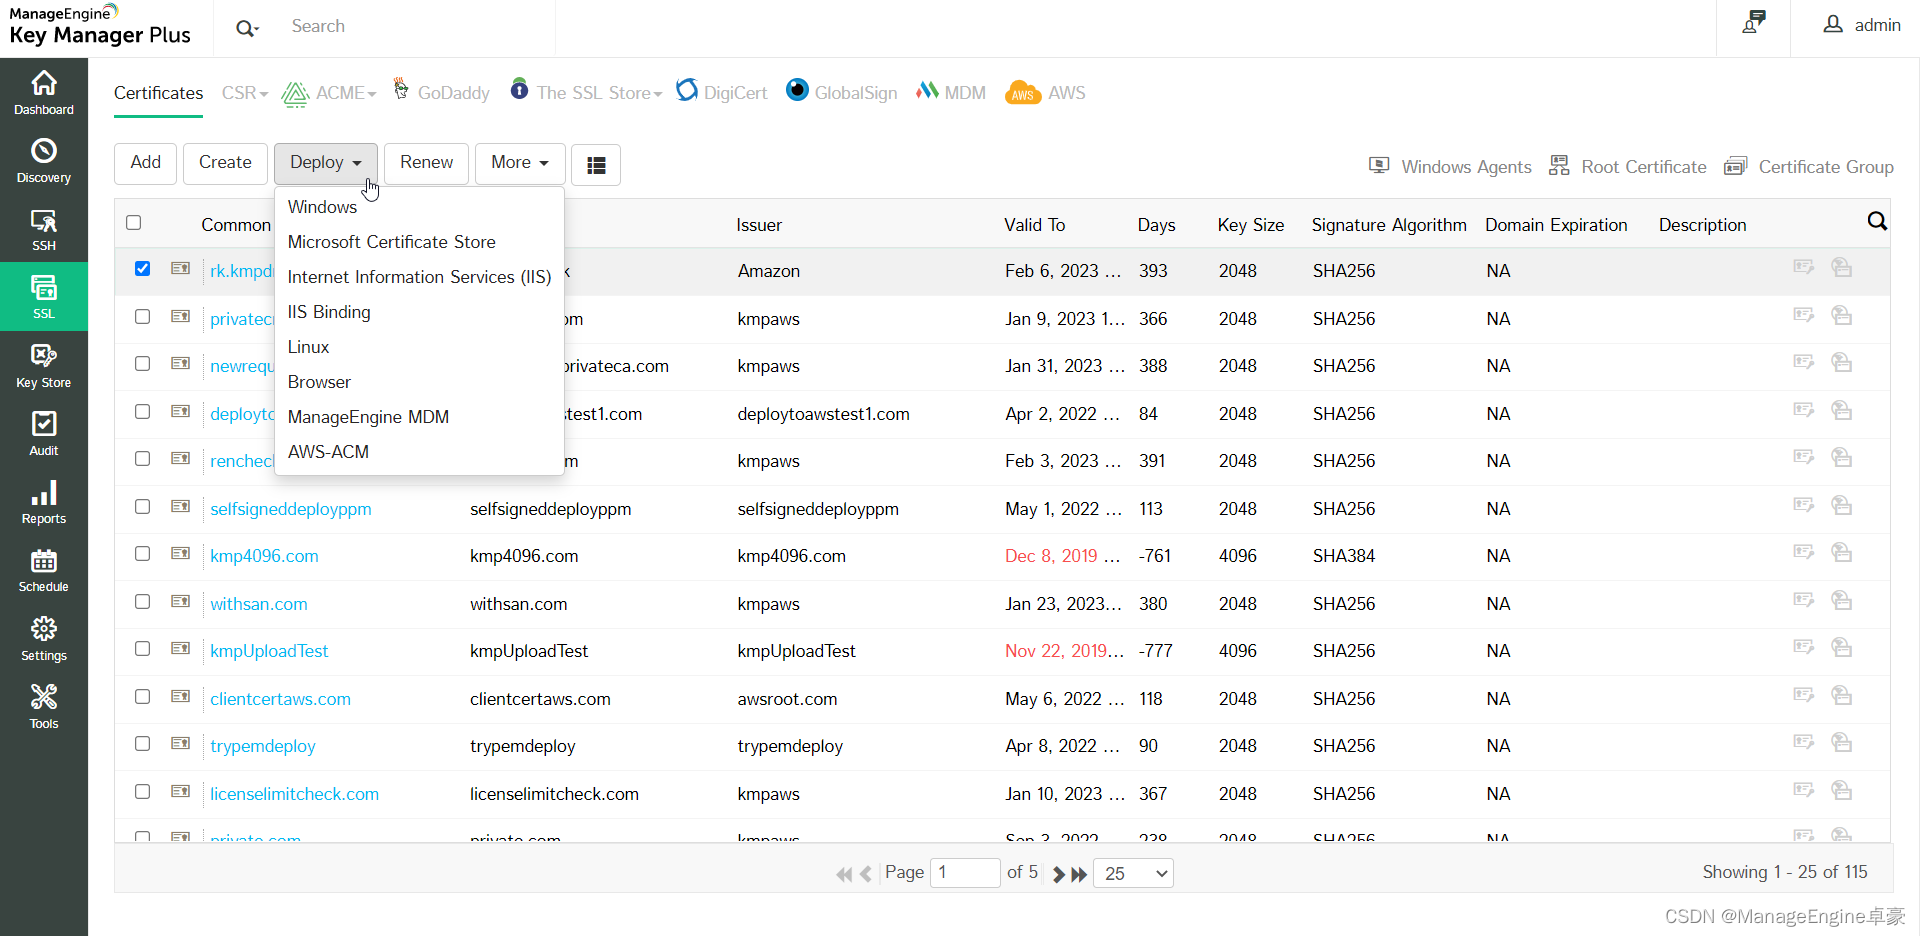The height and width of the screenshot is (936, 1920).
Task: Select IIS Binding from menu
Action: [x=329, y=312]
